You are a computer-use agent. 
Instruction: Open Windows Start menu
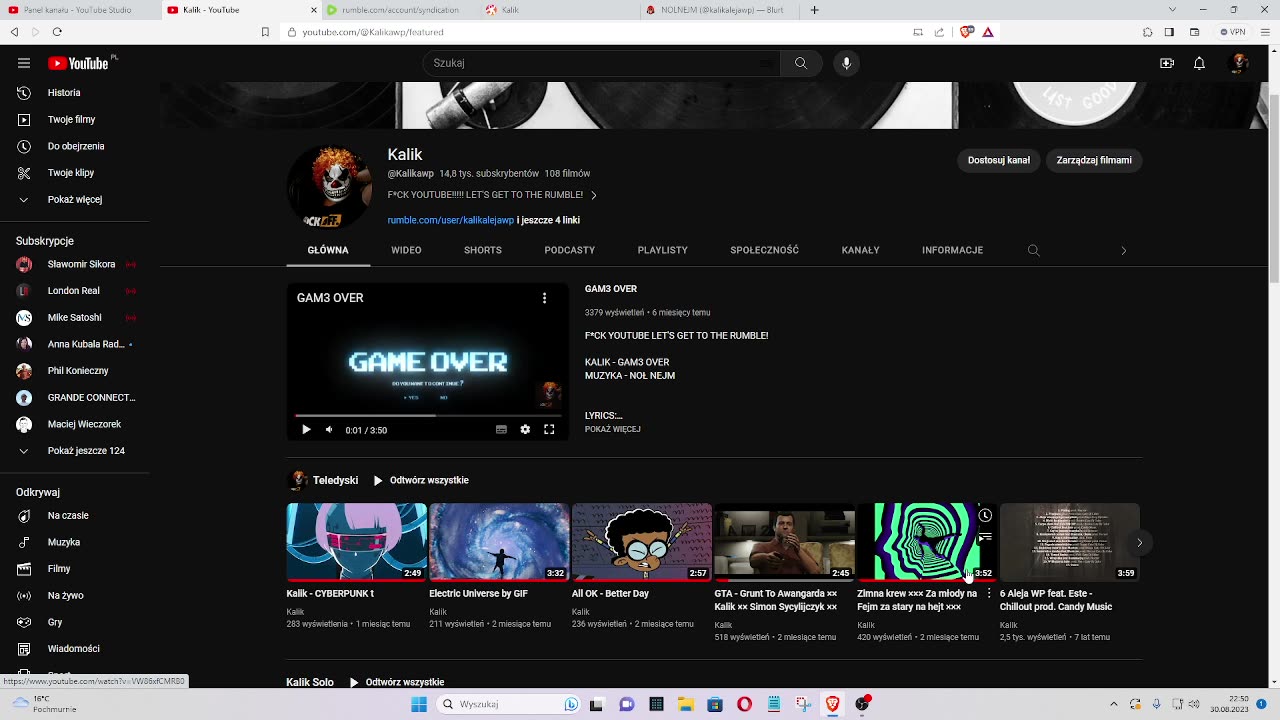pos(419,704)
